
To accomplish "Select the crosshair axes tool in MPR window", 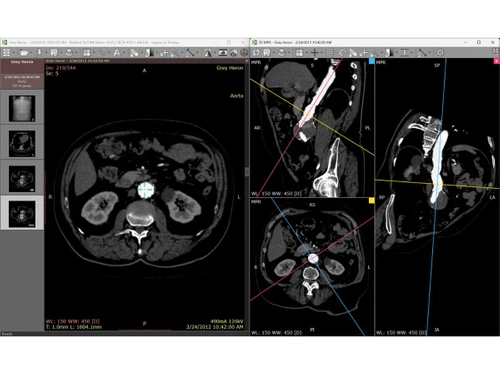I will point(314,52).
